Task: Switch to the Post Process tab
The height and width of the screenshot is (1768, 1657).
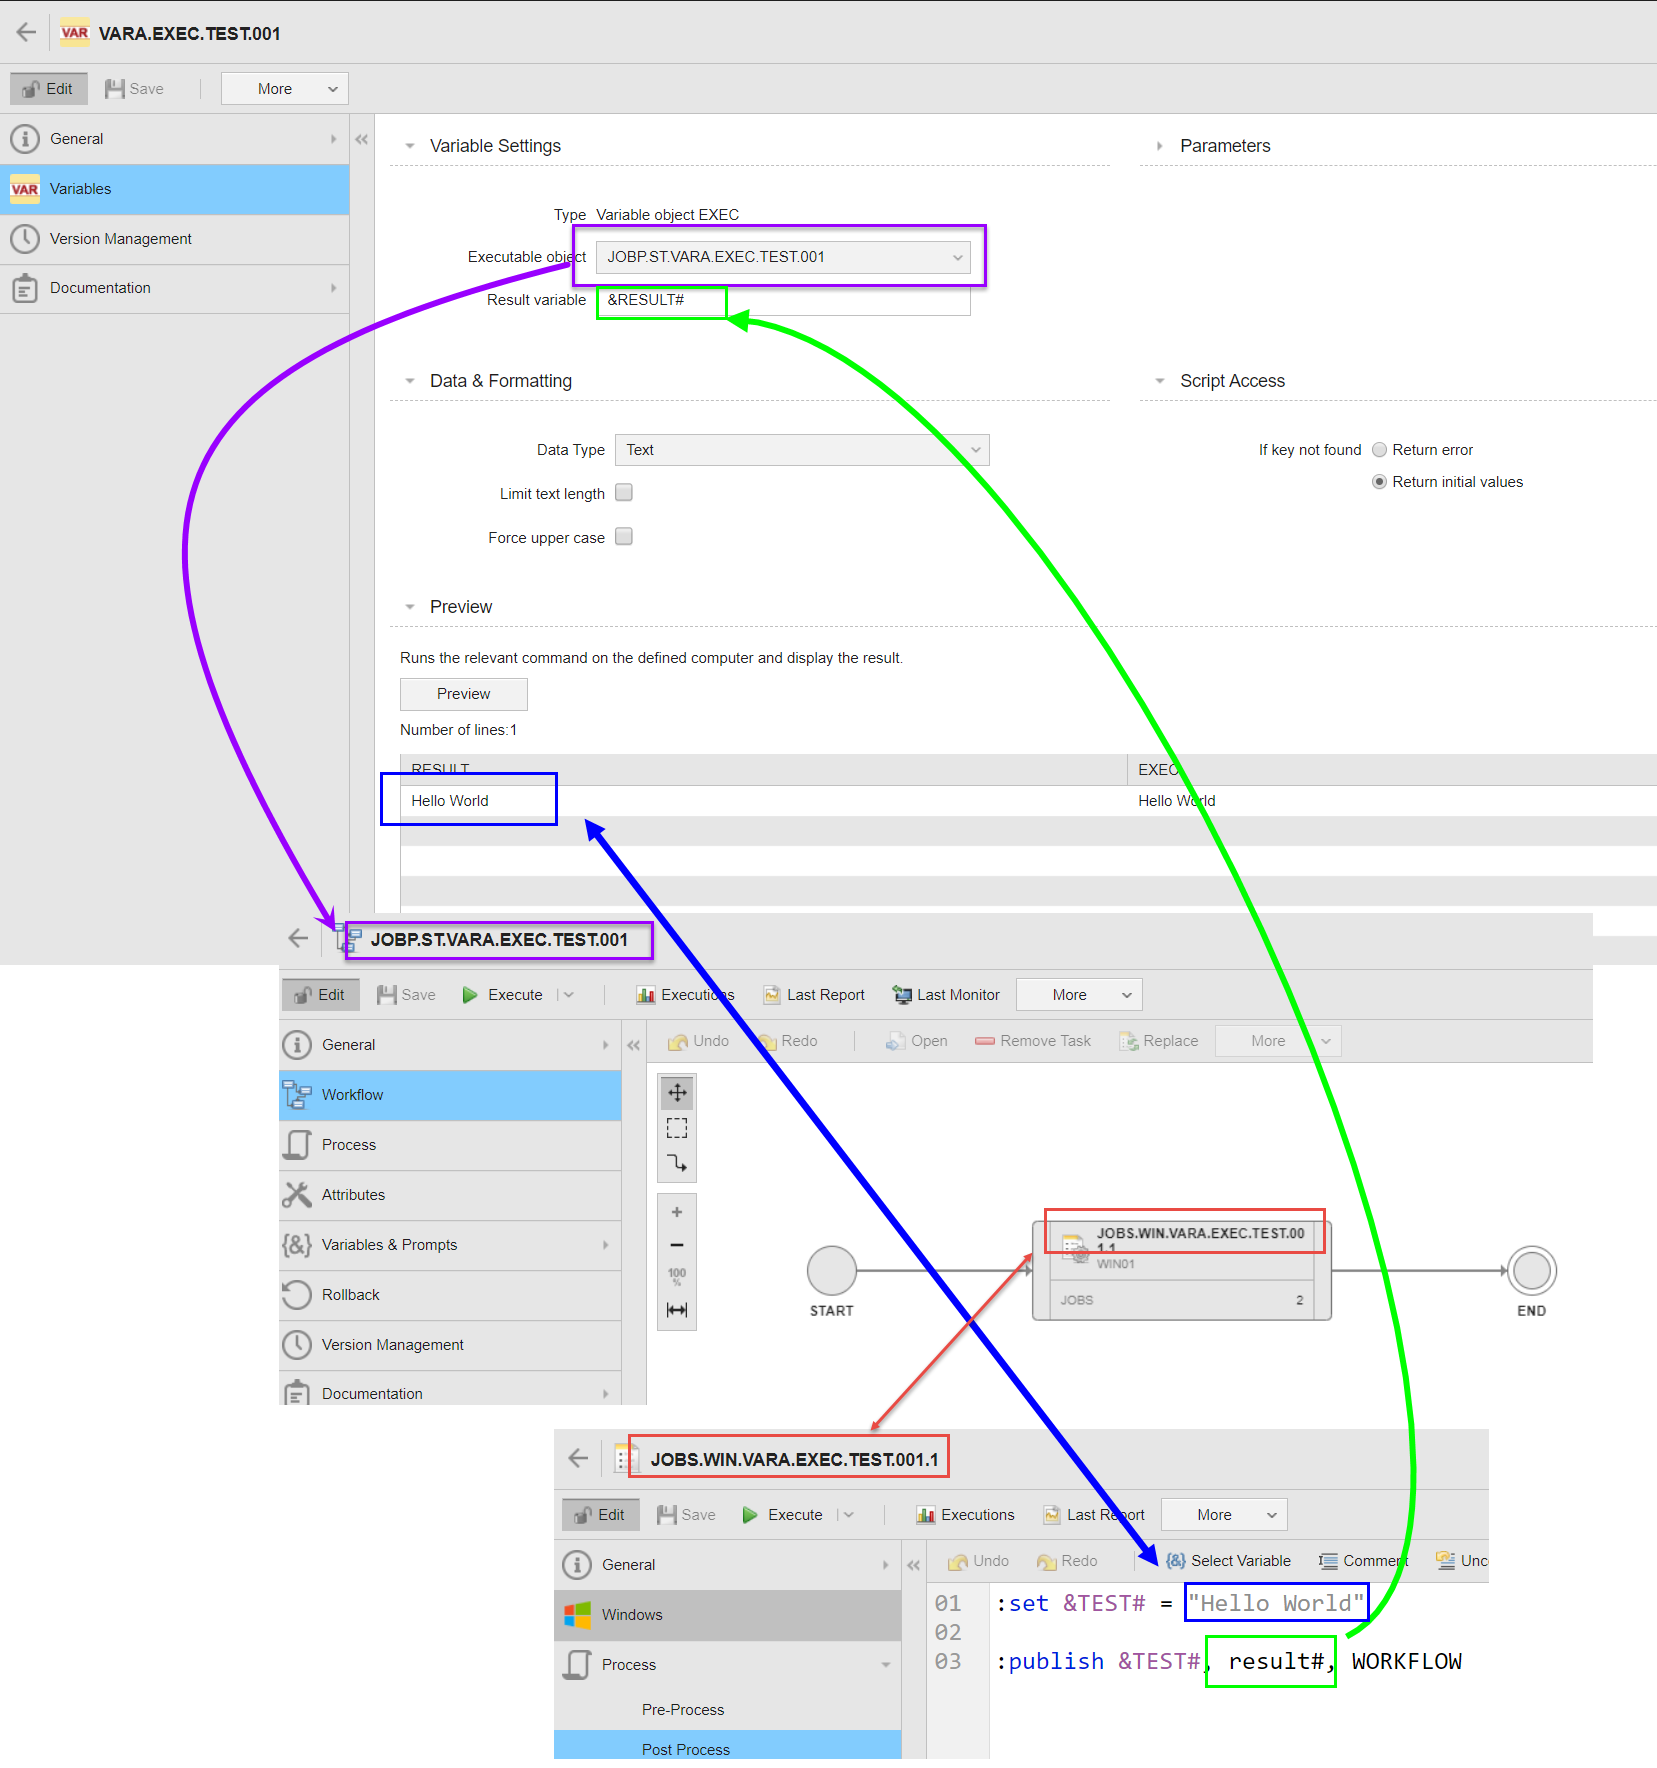Action: [x=684, y=1748]
